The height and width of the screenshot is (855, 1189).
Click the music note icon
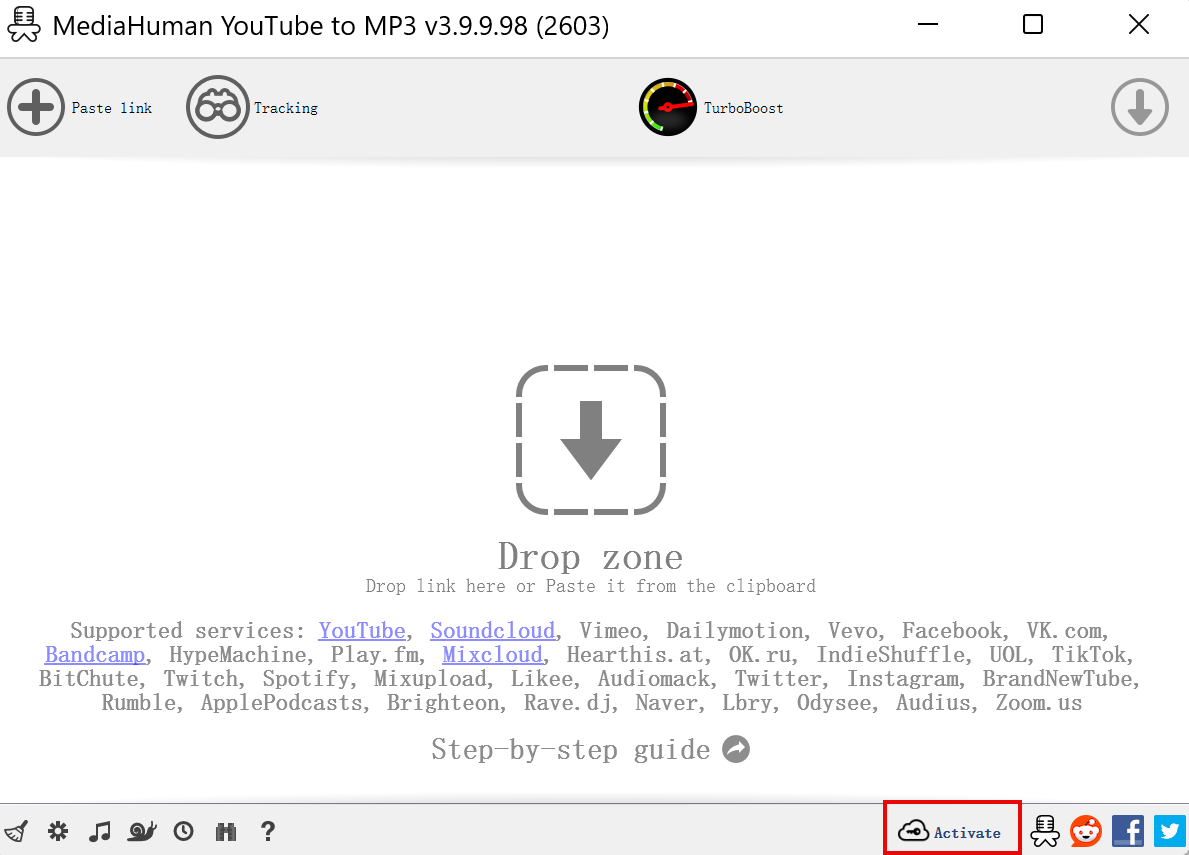pos(99,831)
